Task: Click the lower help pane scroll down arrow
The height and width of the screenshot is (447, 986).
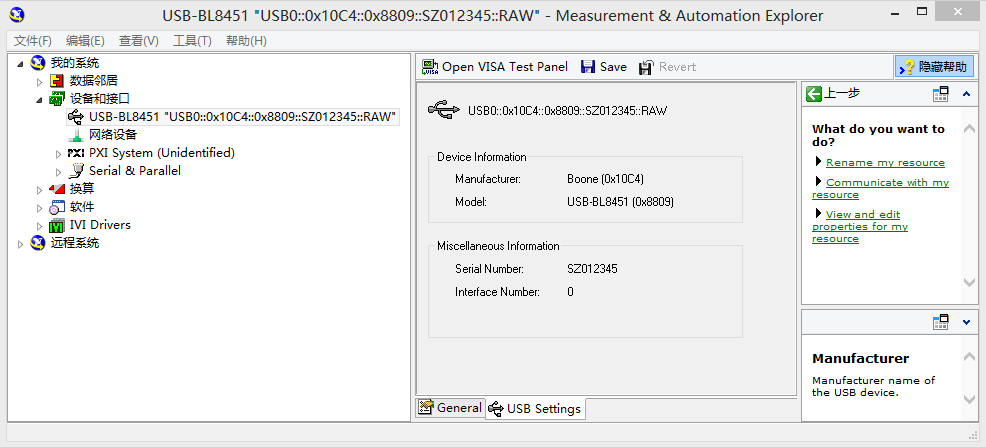Action: pos(970,399)
